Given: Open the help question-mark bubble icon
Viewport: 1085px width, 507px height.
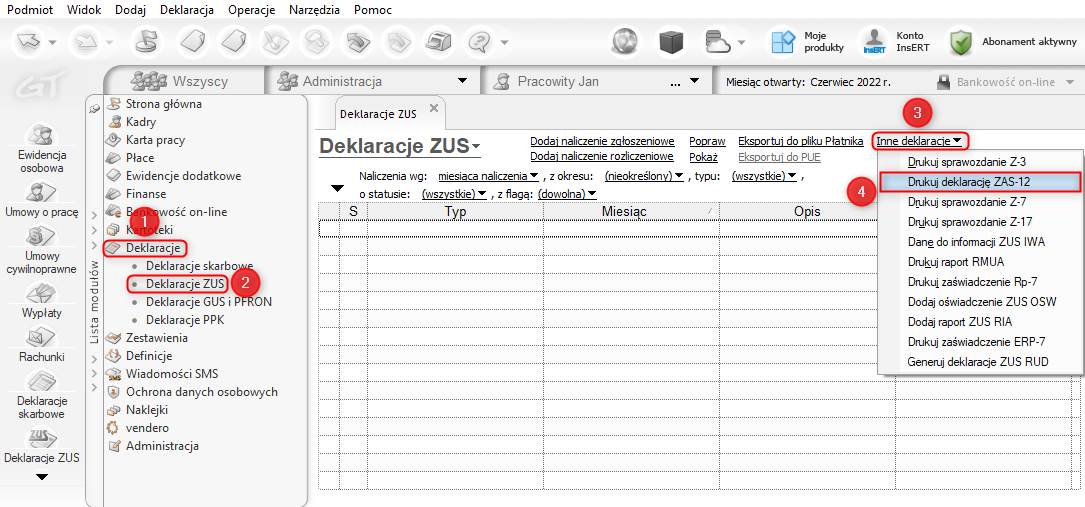Looking at the screenshot, I should click(x=480, y=42).
